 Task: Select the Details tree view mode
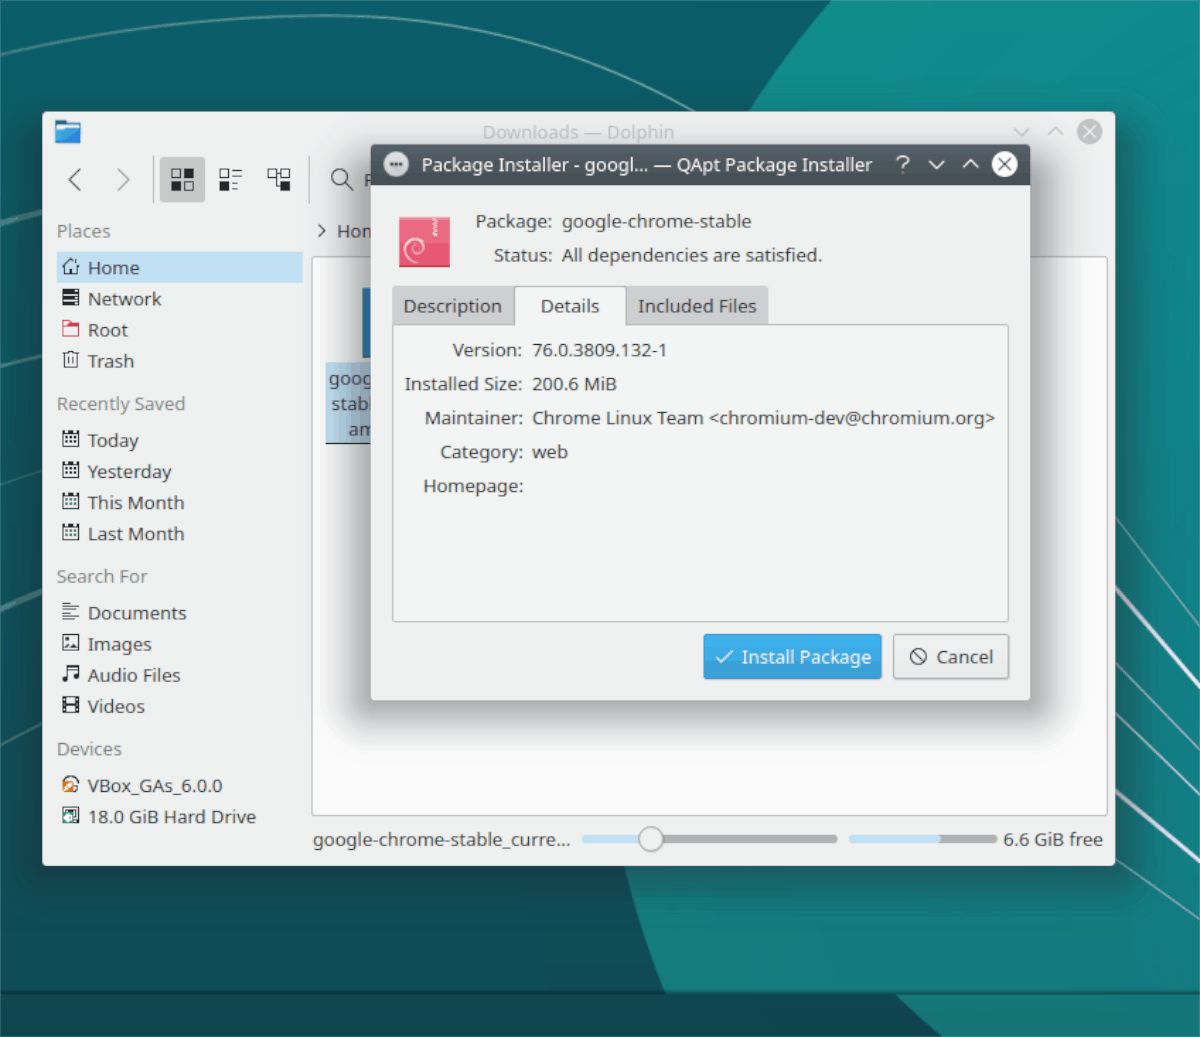[x=279, y=180]
